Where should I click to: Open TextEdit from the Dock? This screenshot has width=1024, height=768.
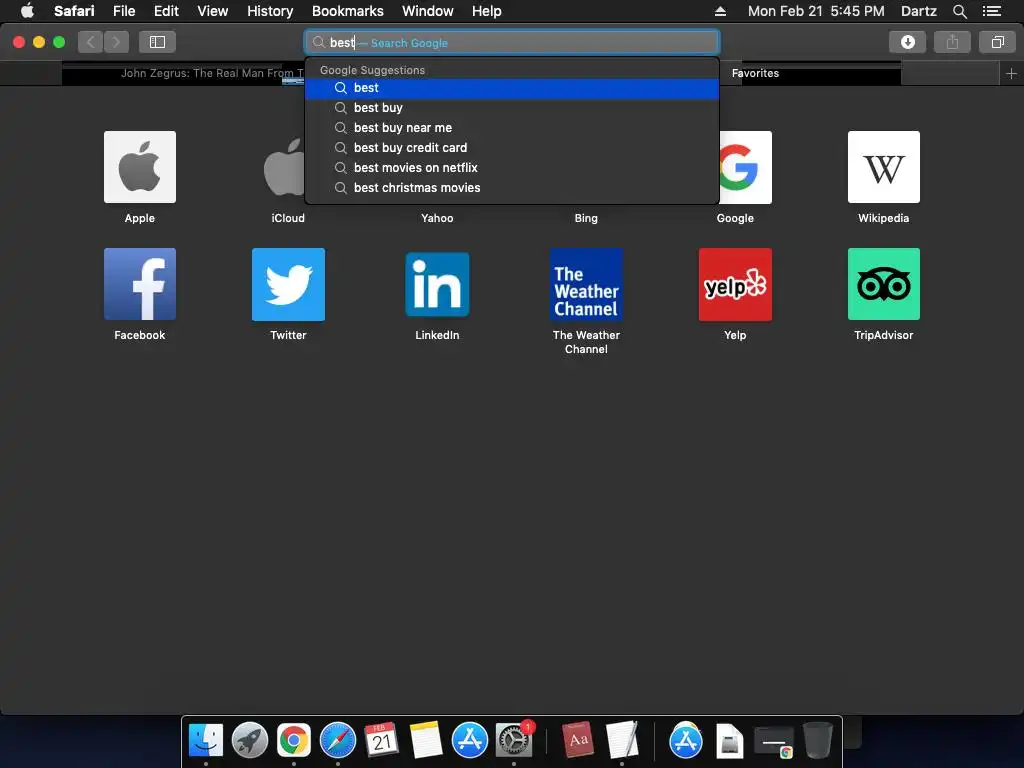click(x=622, y=741)
